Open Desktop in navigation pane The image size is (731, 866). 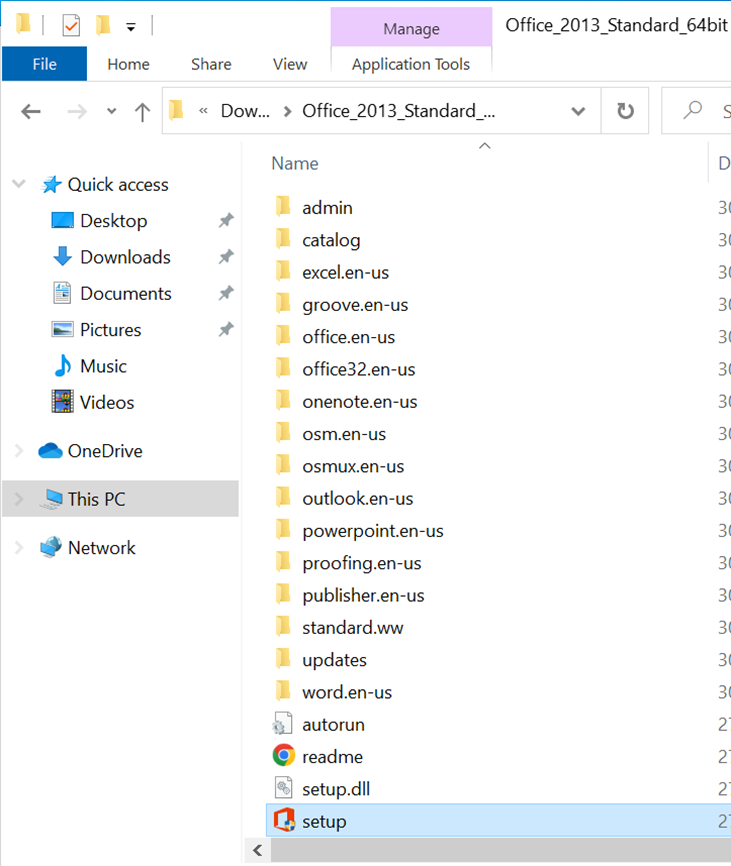(x=113, y=221)
